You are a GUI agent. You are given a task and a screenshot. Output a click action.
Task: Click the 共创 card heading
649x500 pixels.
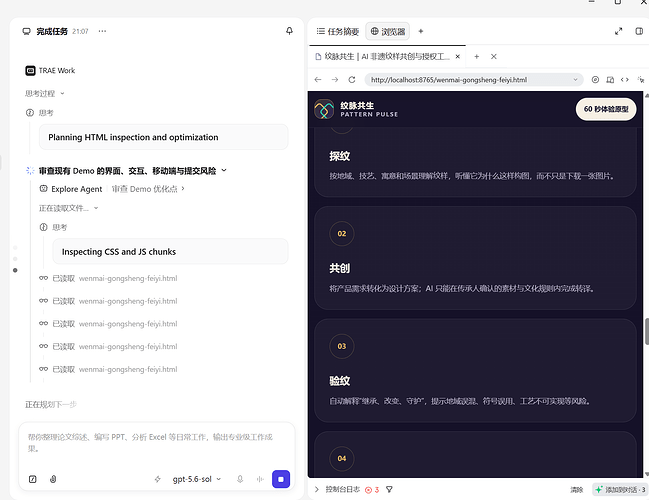[340, 268]
